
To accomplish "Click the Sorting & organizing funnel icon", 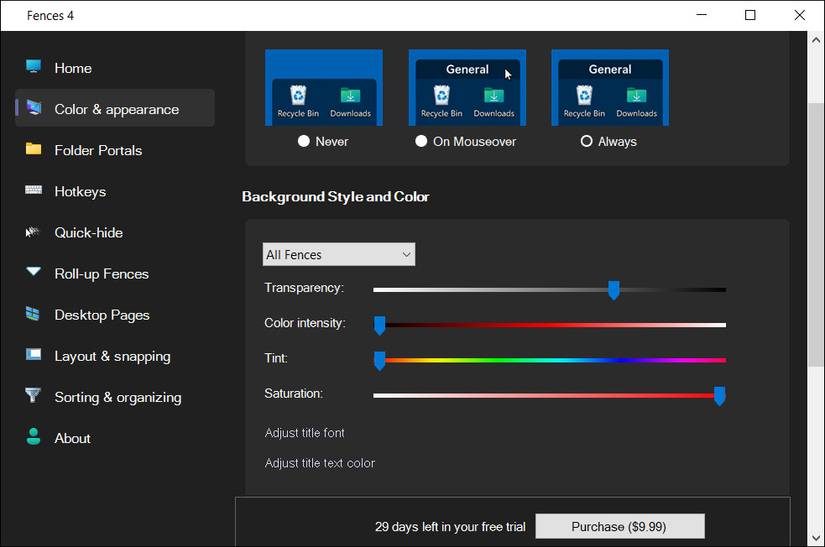I will tap(34, 396).
